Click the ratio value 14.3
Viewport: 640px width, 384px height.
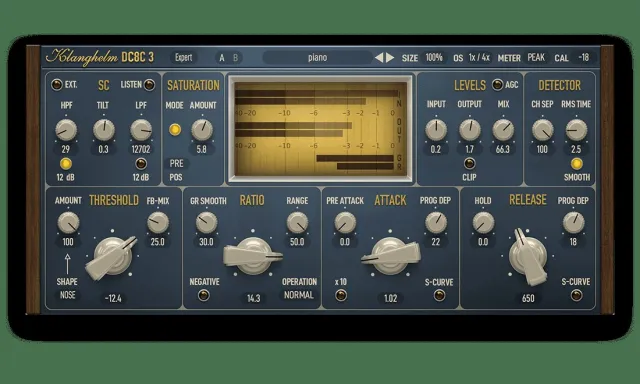tap(253, 298)
